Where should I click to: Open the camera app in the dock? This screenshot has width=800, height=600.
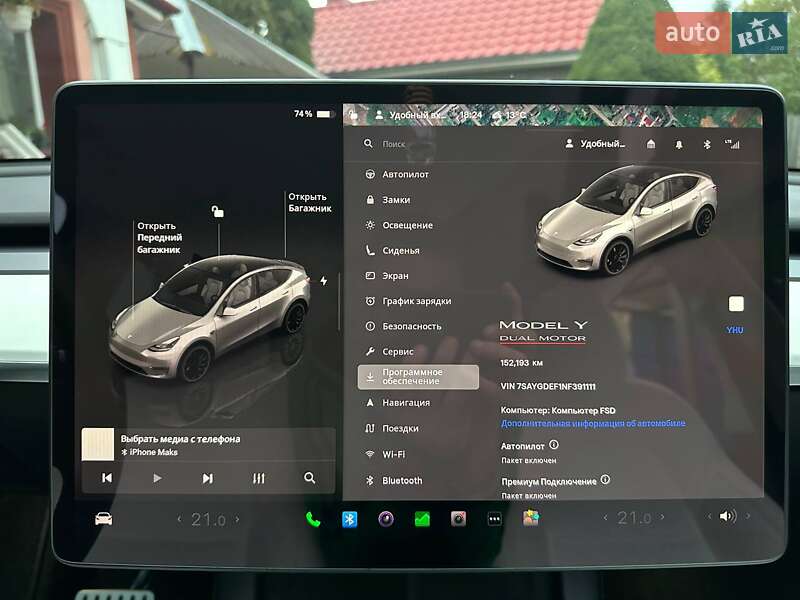(x=386, y=519)
